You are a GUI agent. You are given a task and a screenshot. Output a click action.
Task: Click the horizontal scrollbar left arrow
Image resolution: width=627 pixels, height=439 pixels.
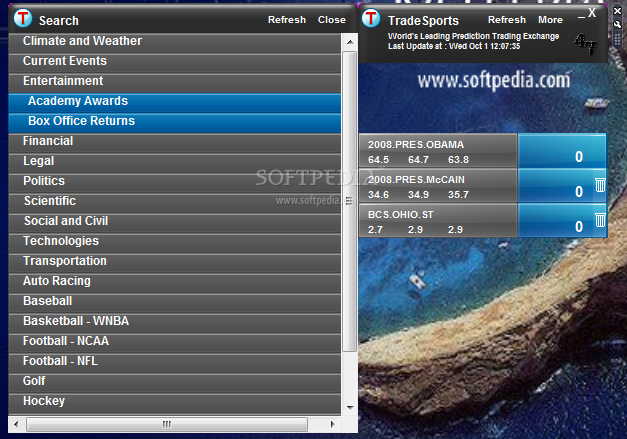[x=16, y=424]
